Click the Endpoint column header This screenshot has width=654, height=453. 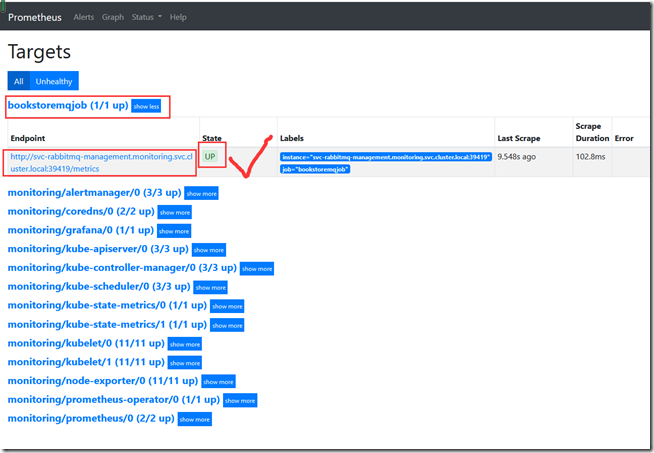(28, 138)
